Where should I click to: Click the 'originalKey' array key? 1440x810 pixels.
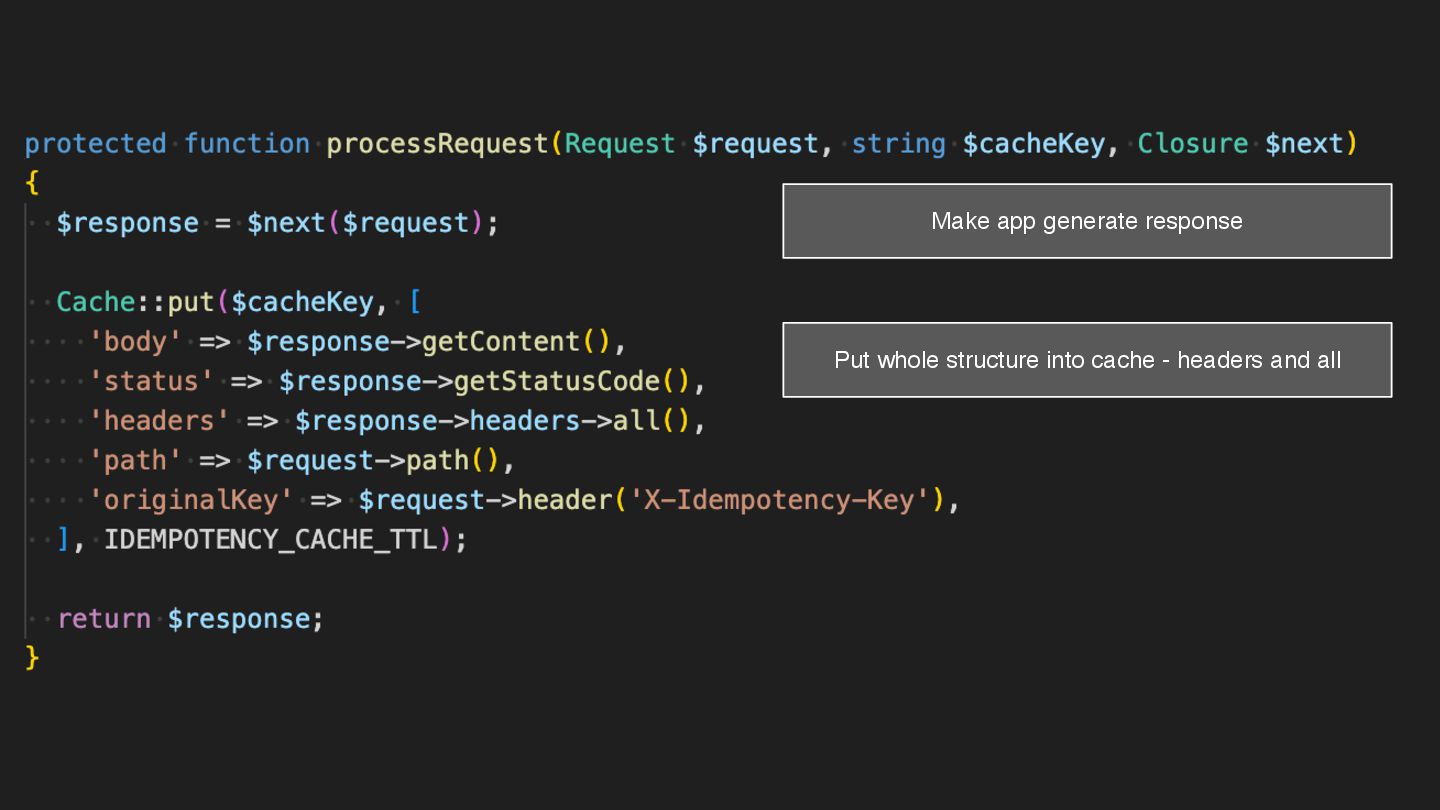[191, 500]
